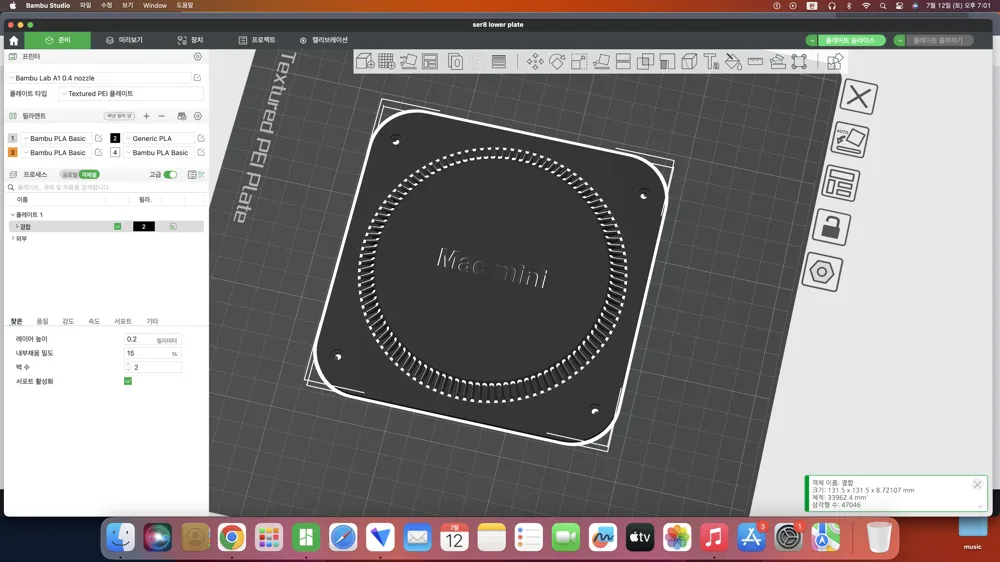Switch to the 장치 tab
This screenshot has width=1000, height=562.
pyautogui.click(x=190, y=40)
